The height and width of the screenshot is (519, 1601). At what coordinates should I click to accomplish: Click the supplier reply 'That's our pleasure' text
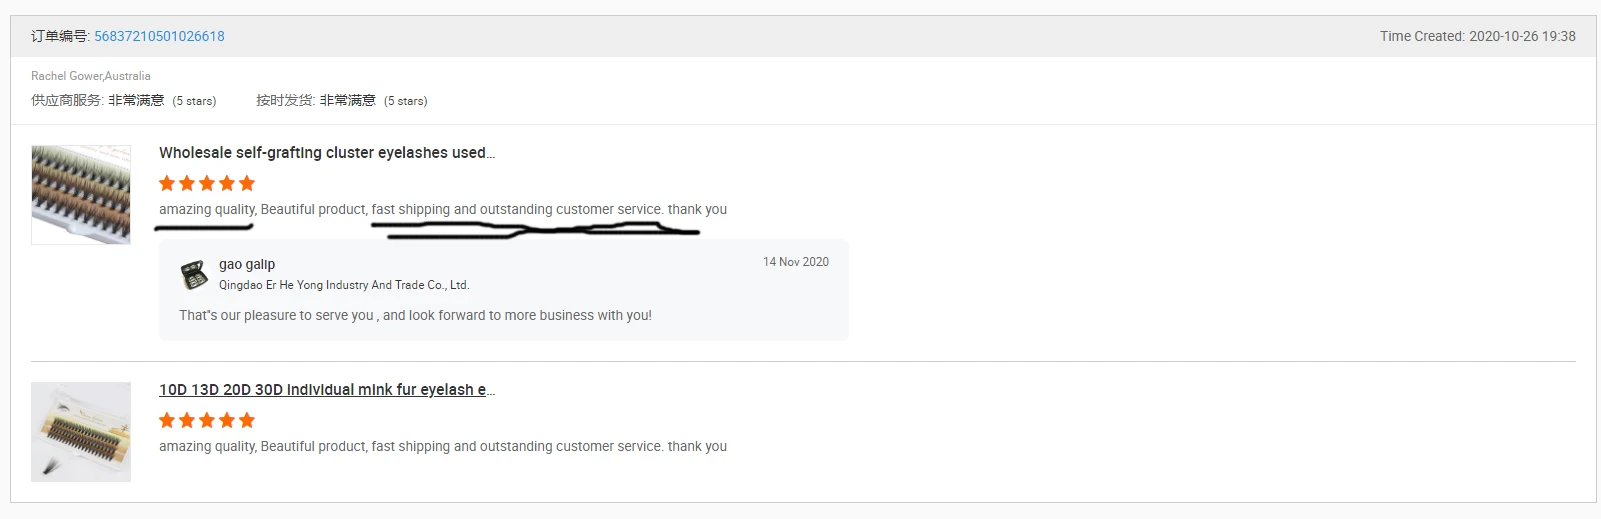point(415,315)
